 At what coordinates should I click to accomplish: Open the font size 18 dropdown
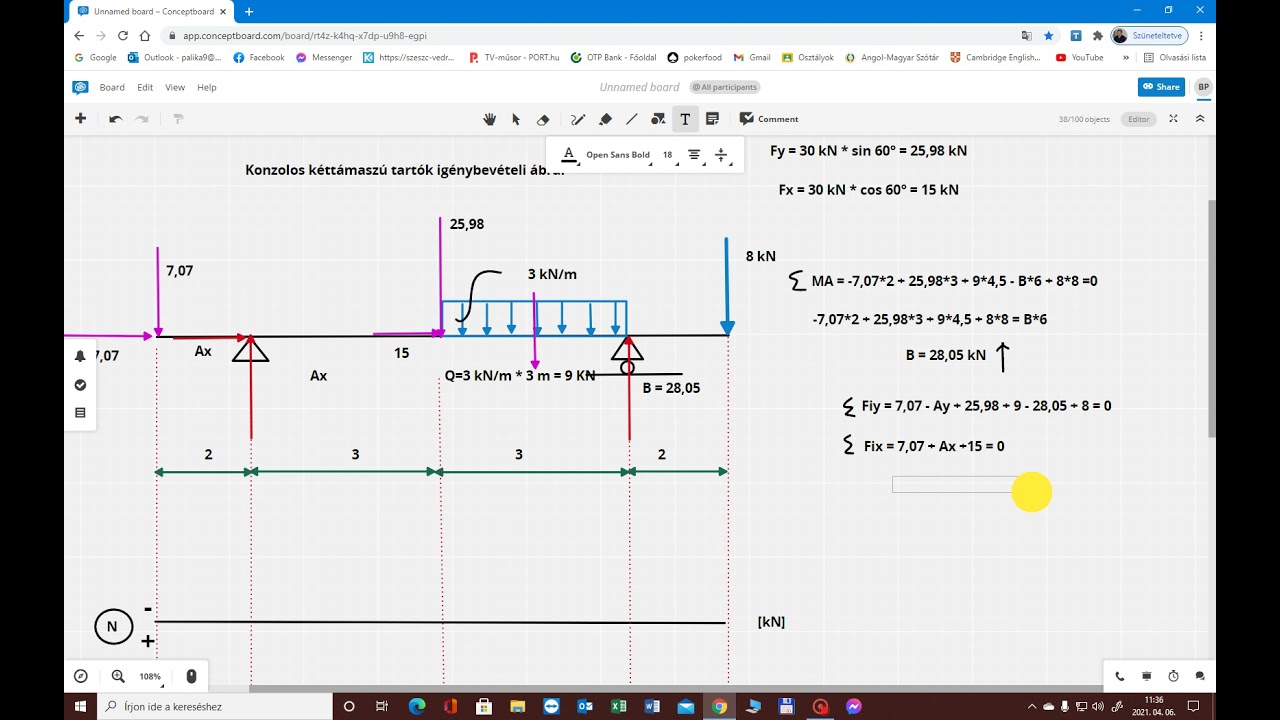pyautogui.click(x=670, y=155)
